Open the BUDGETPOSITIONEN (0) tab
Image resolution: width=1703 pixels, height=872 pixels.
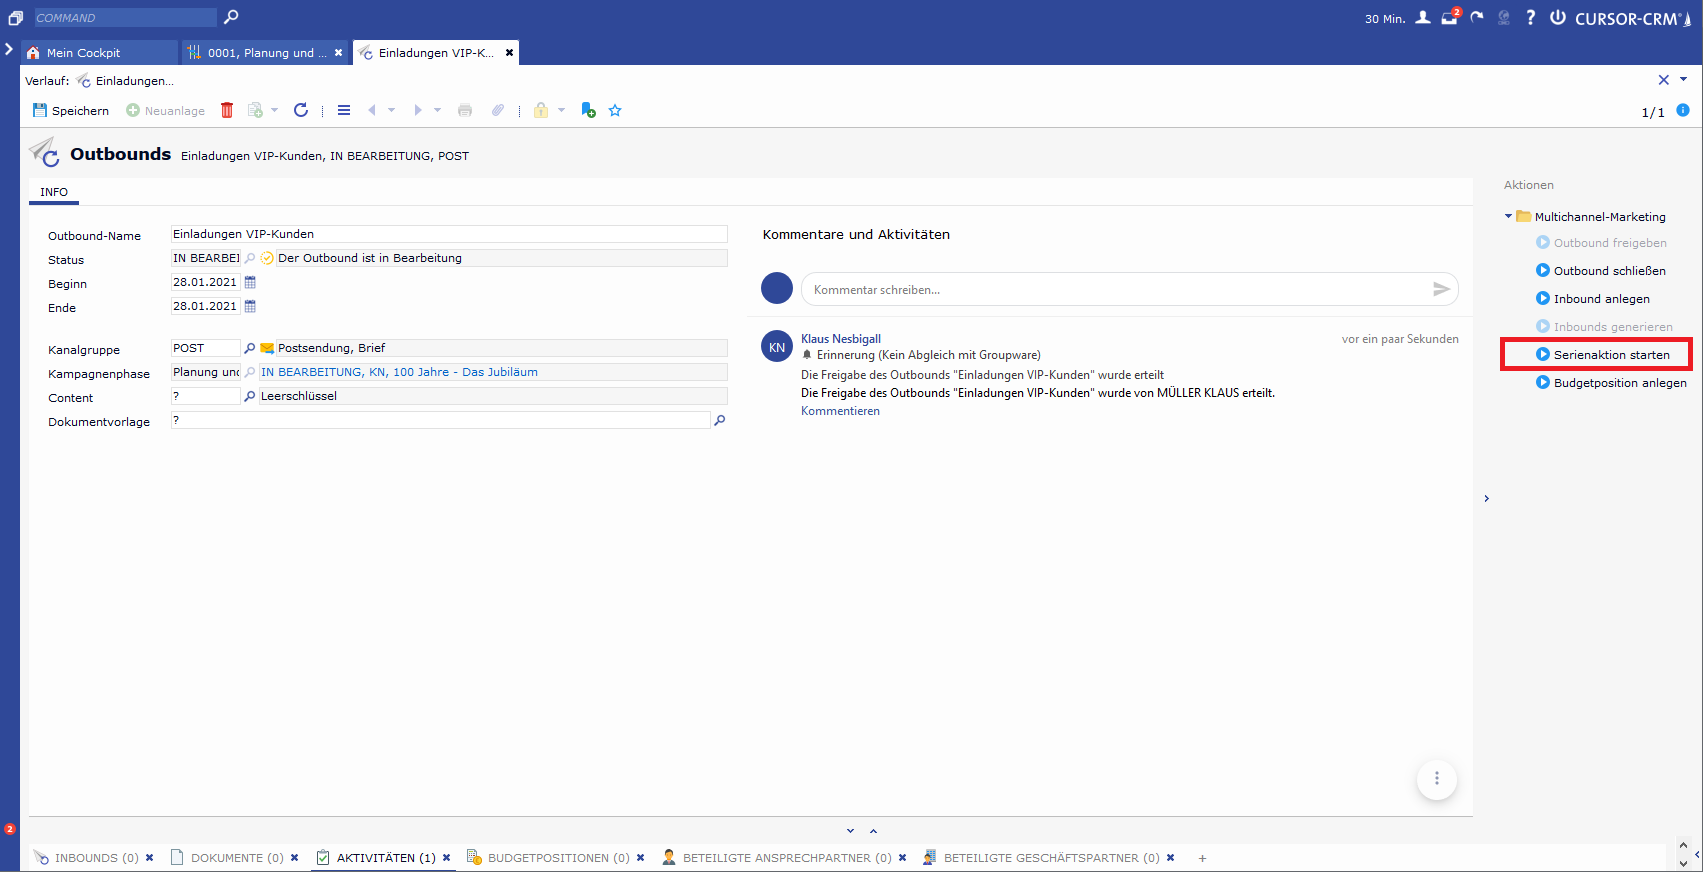(x=557, y=858)
